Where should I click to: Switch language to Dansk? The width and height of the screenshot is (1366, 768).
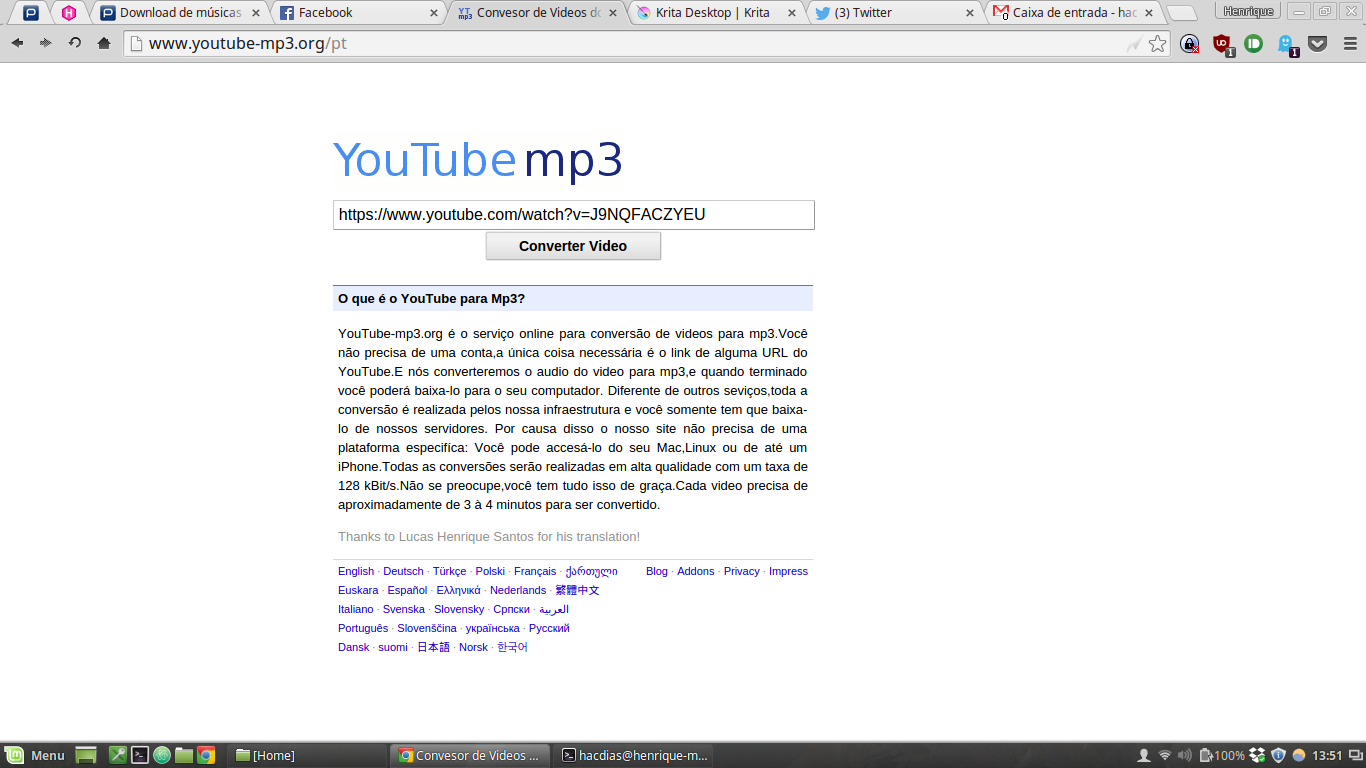tap(354, 647)
